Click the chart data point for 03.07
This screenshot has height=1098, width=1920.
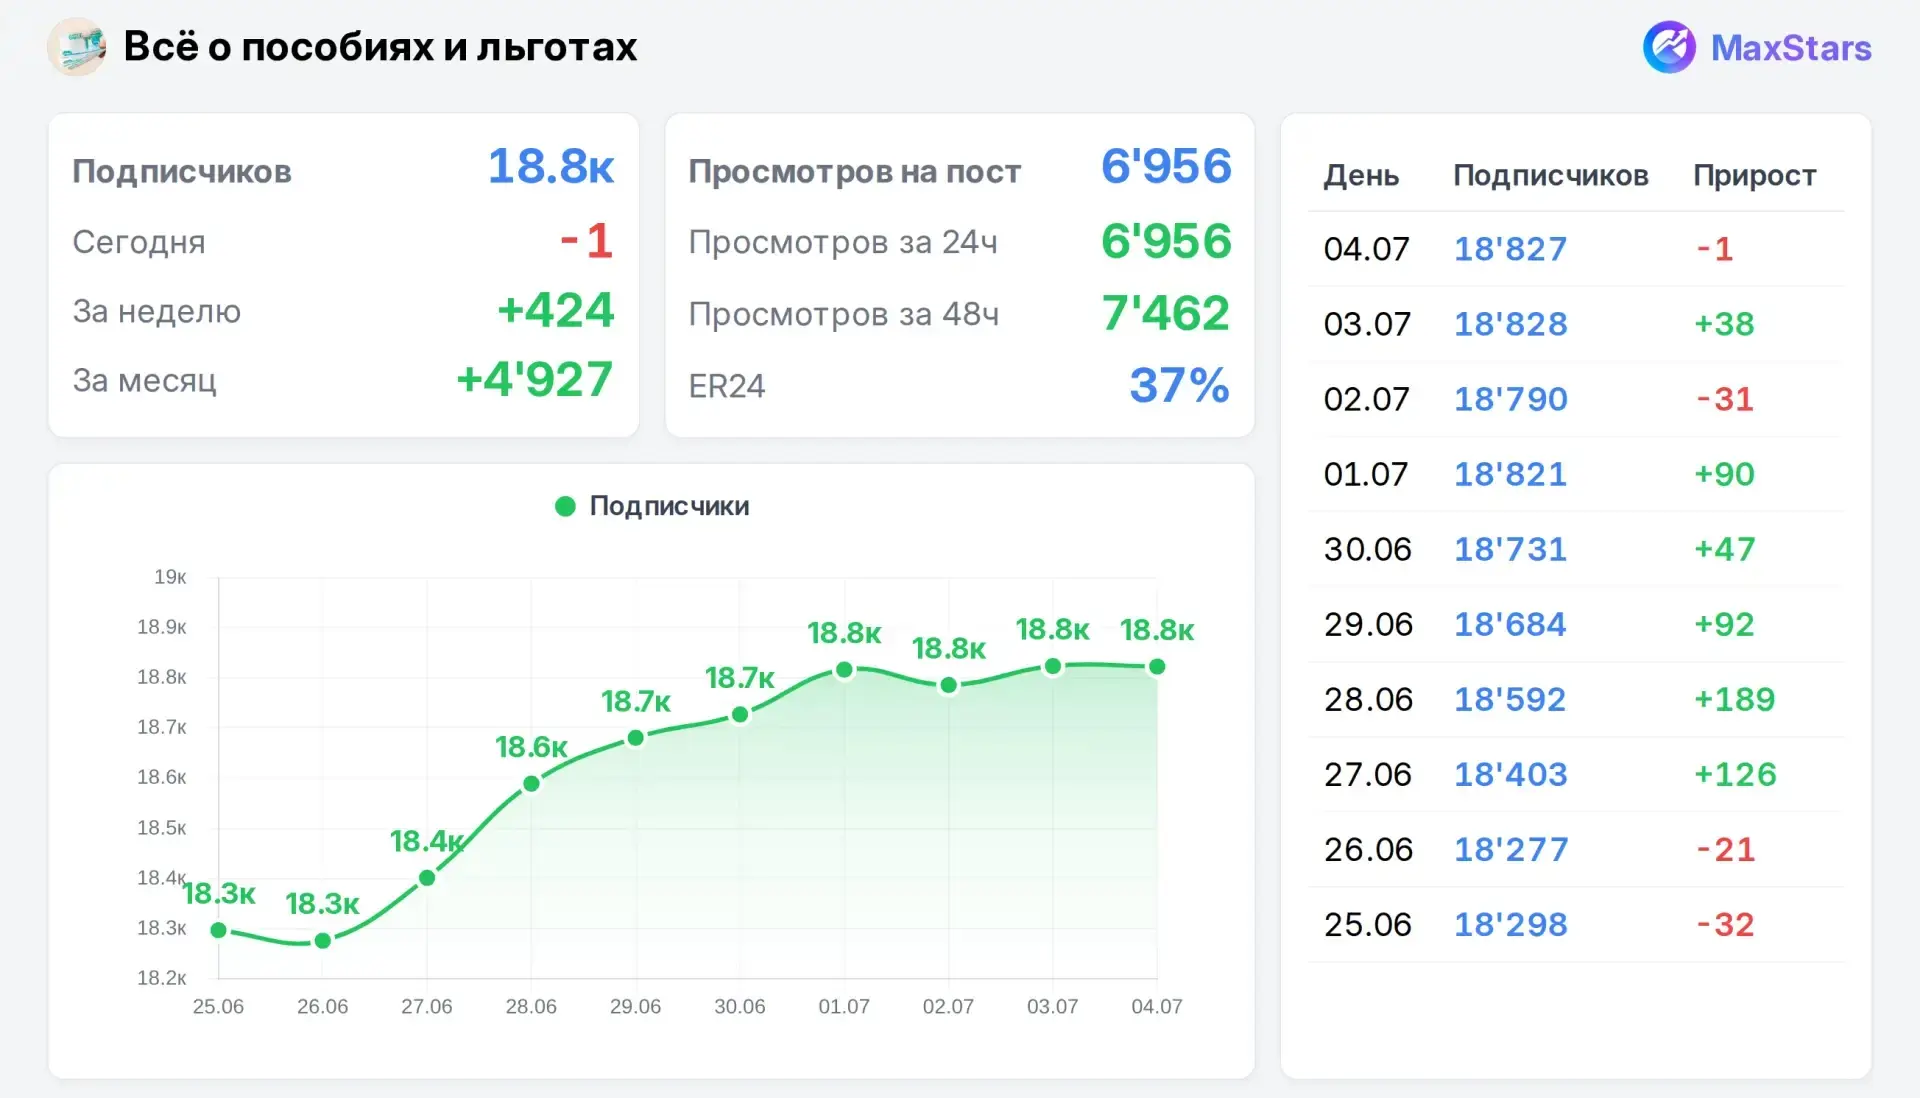(x=1053, y=666)
